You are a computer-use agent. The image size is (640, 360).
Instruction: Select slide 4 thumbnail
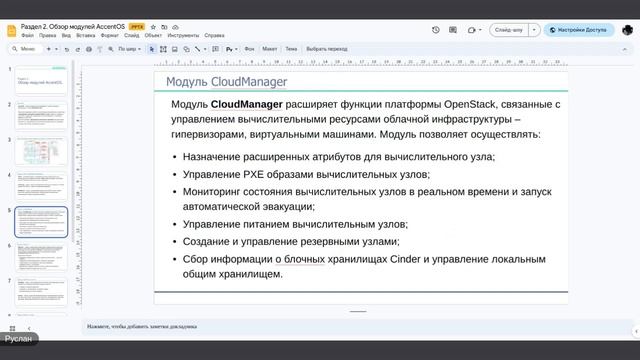click(x=41, y=187)
